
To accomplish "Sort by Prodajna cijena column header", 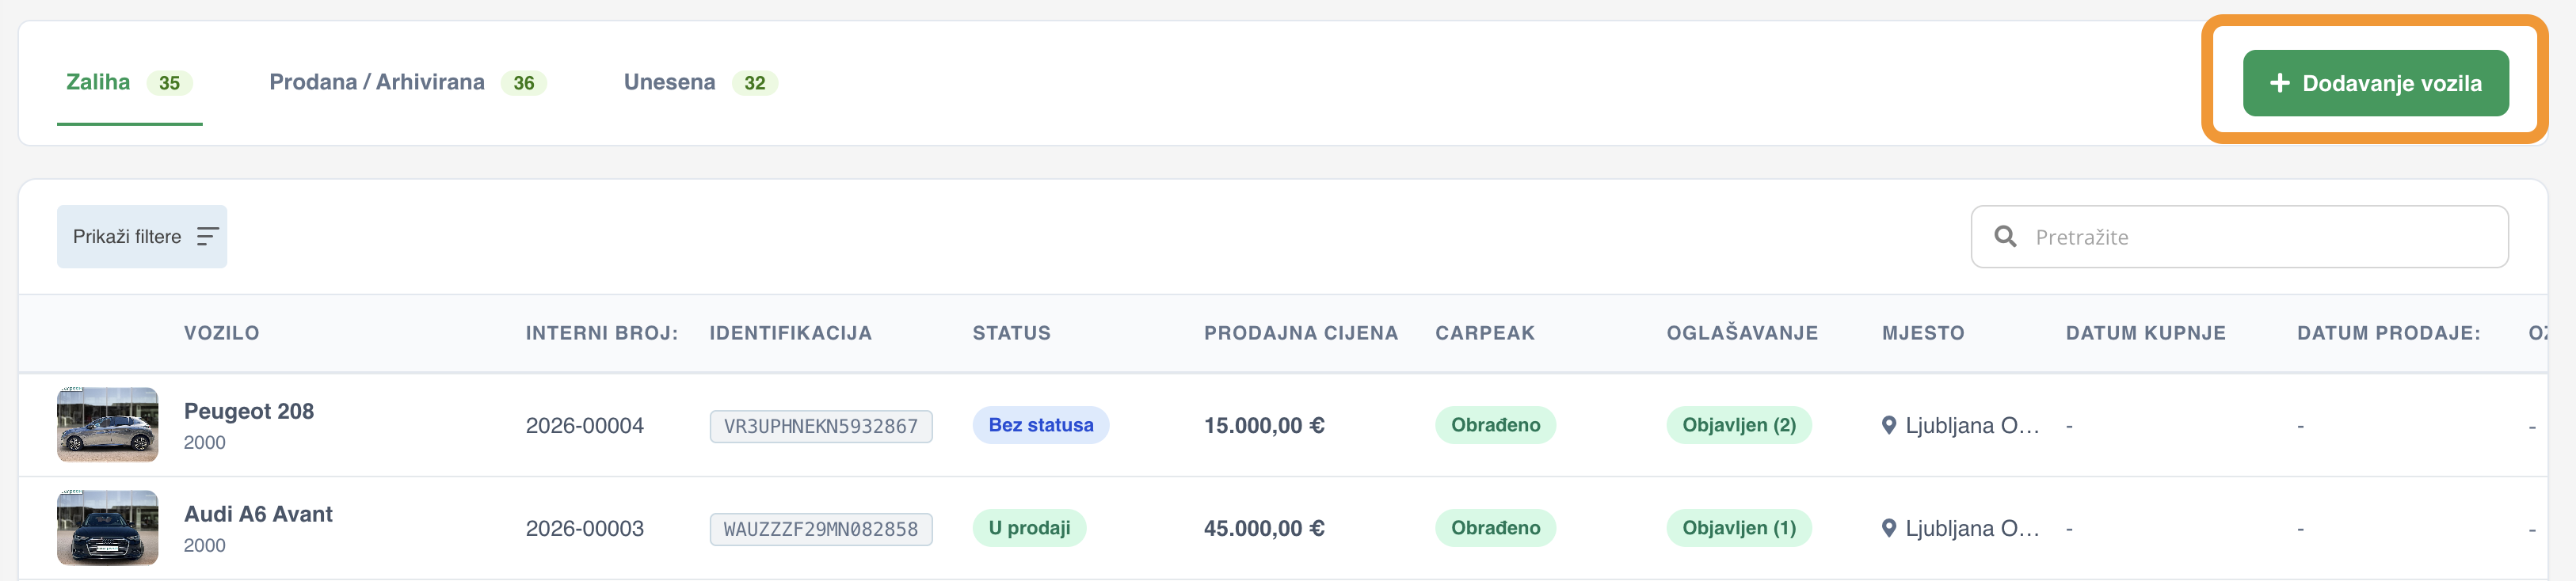I will tap(1300, 333).
